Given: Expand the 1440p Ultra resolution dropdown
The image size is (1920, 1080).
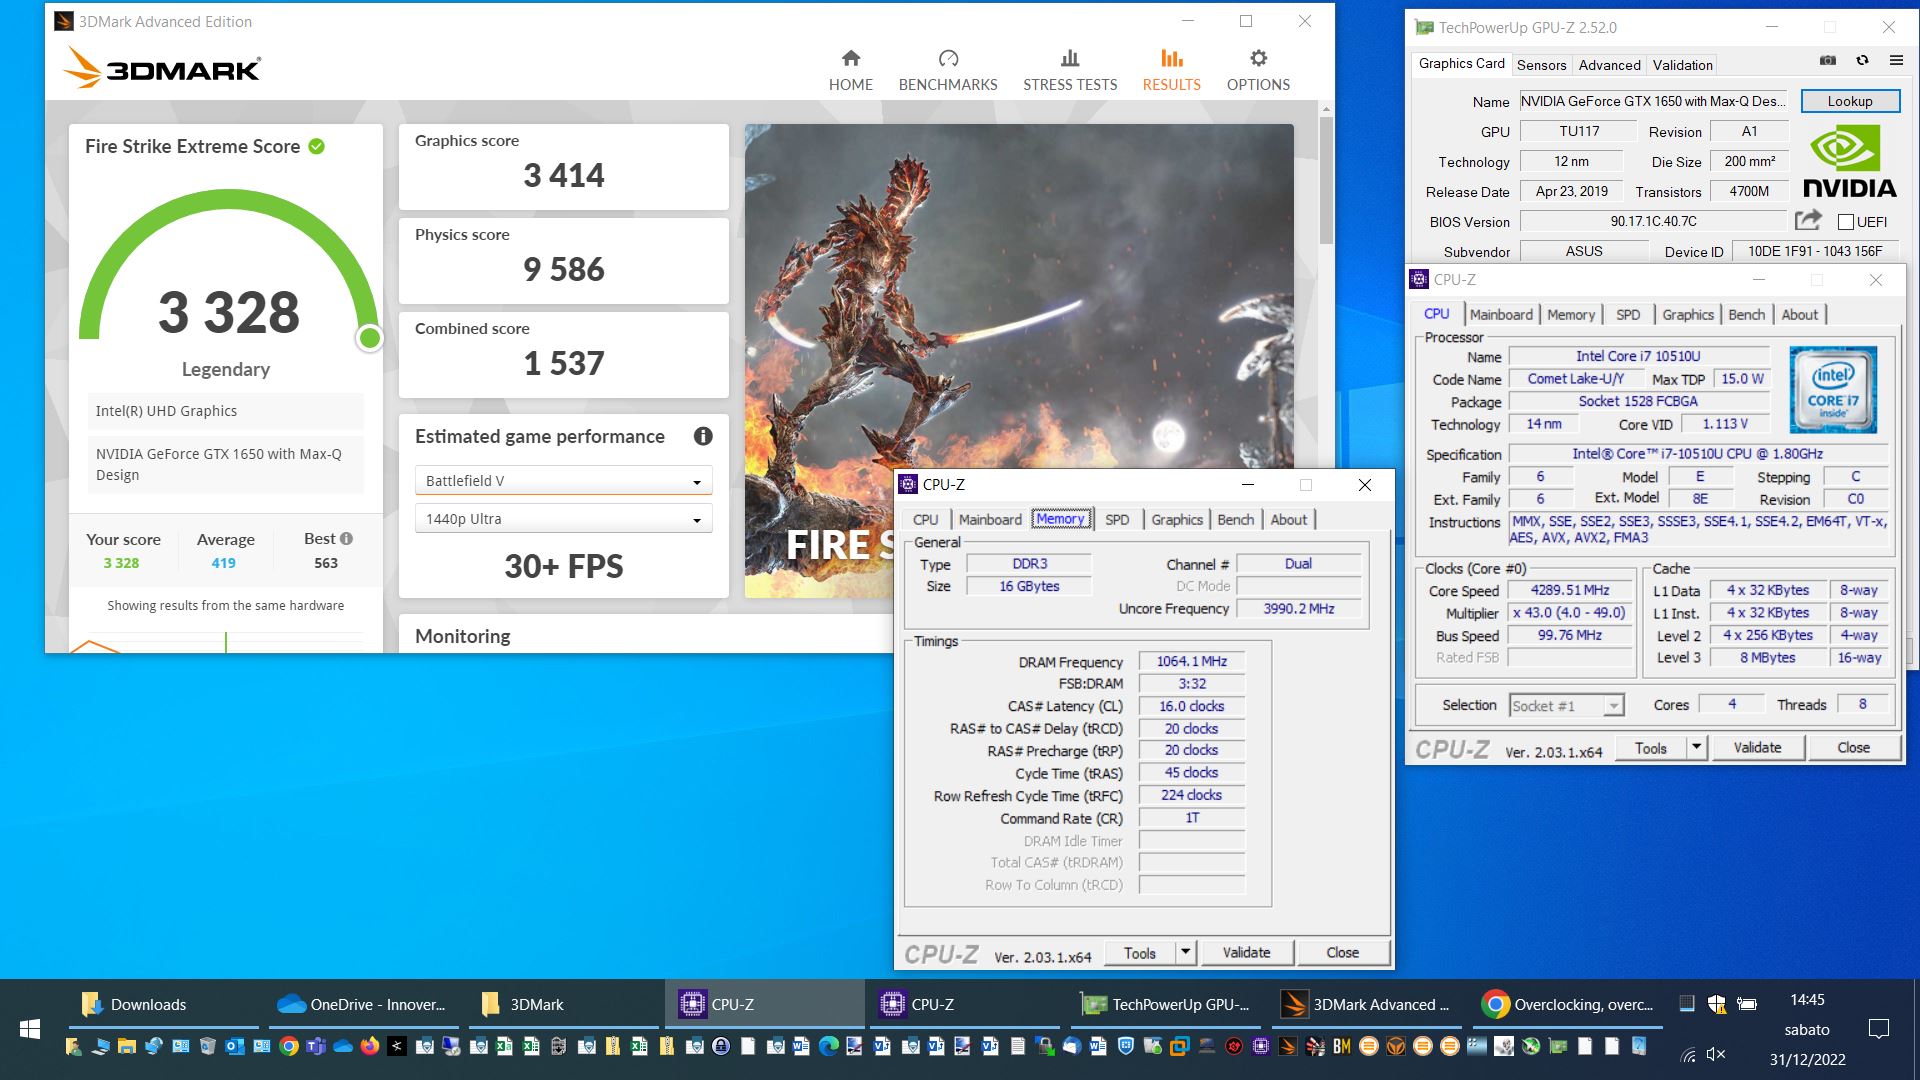Looking at the screenshot, I should point(564,519).
